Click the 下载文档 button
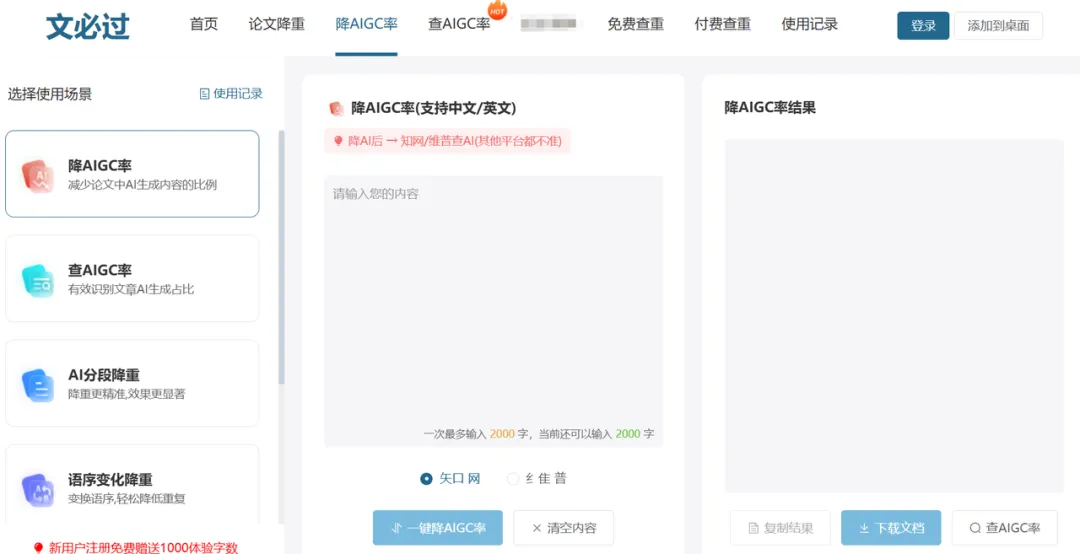 point(891,528)
